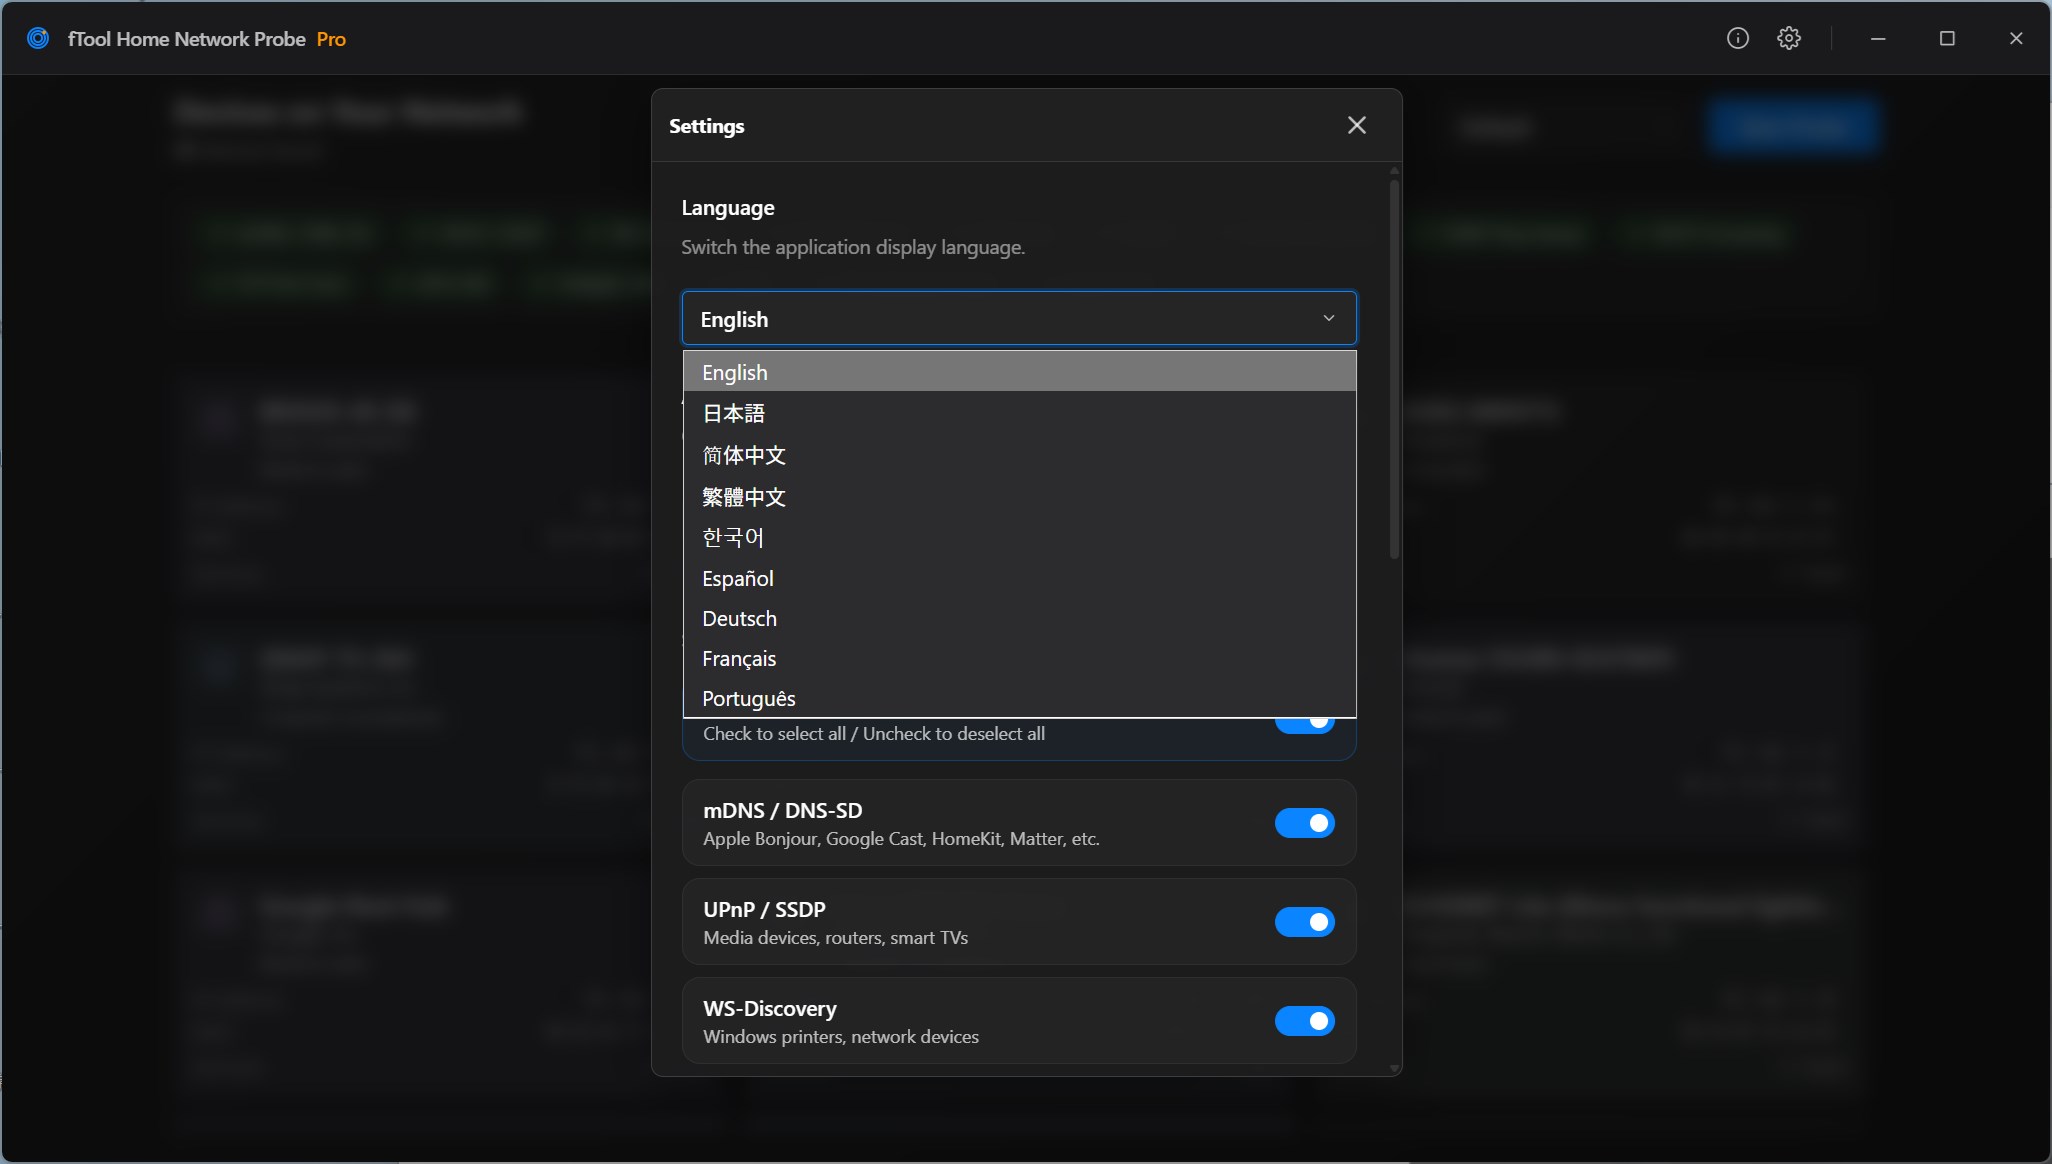2052x1164 pixels.
Task: Choose 简体中文 in the language list
Action: click(x=1019, y=455)
